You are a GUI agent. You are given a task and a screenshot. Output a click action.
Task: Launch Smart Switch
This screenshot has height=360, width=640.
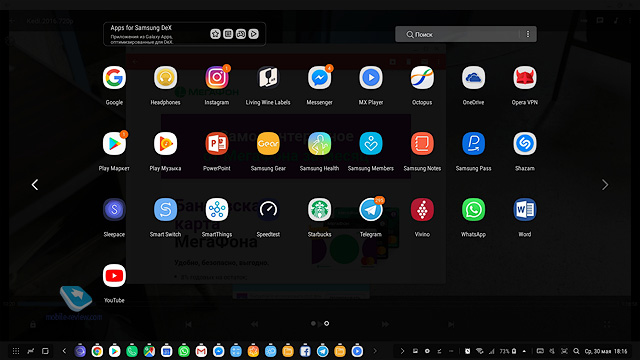(x=165, y=209)
